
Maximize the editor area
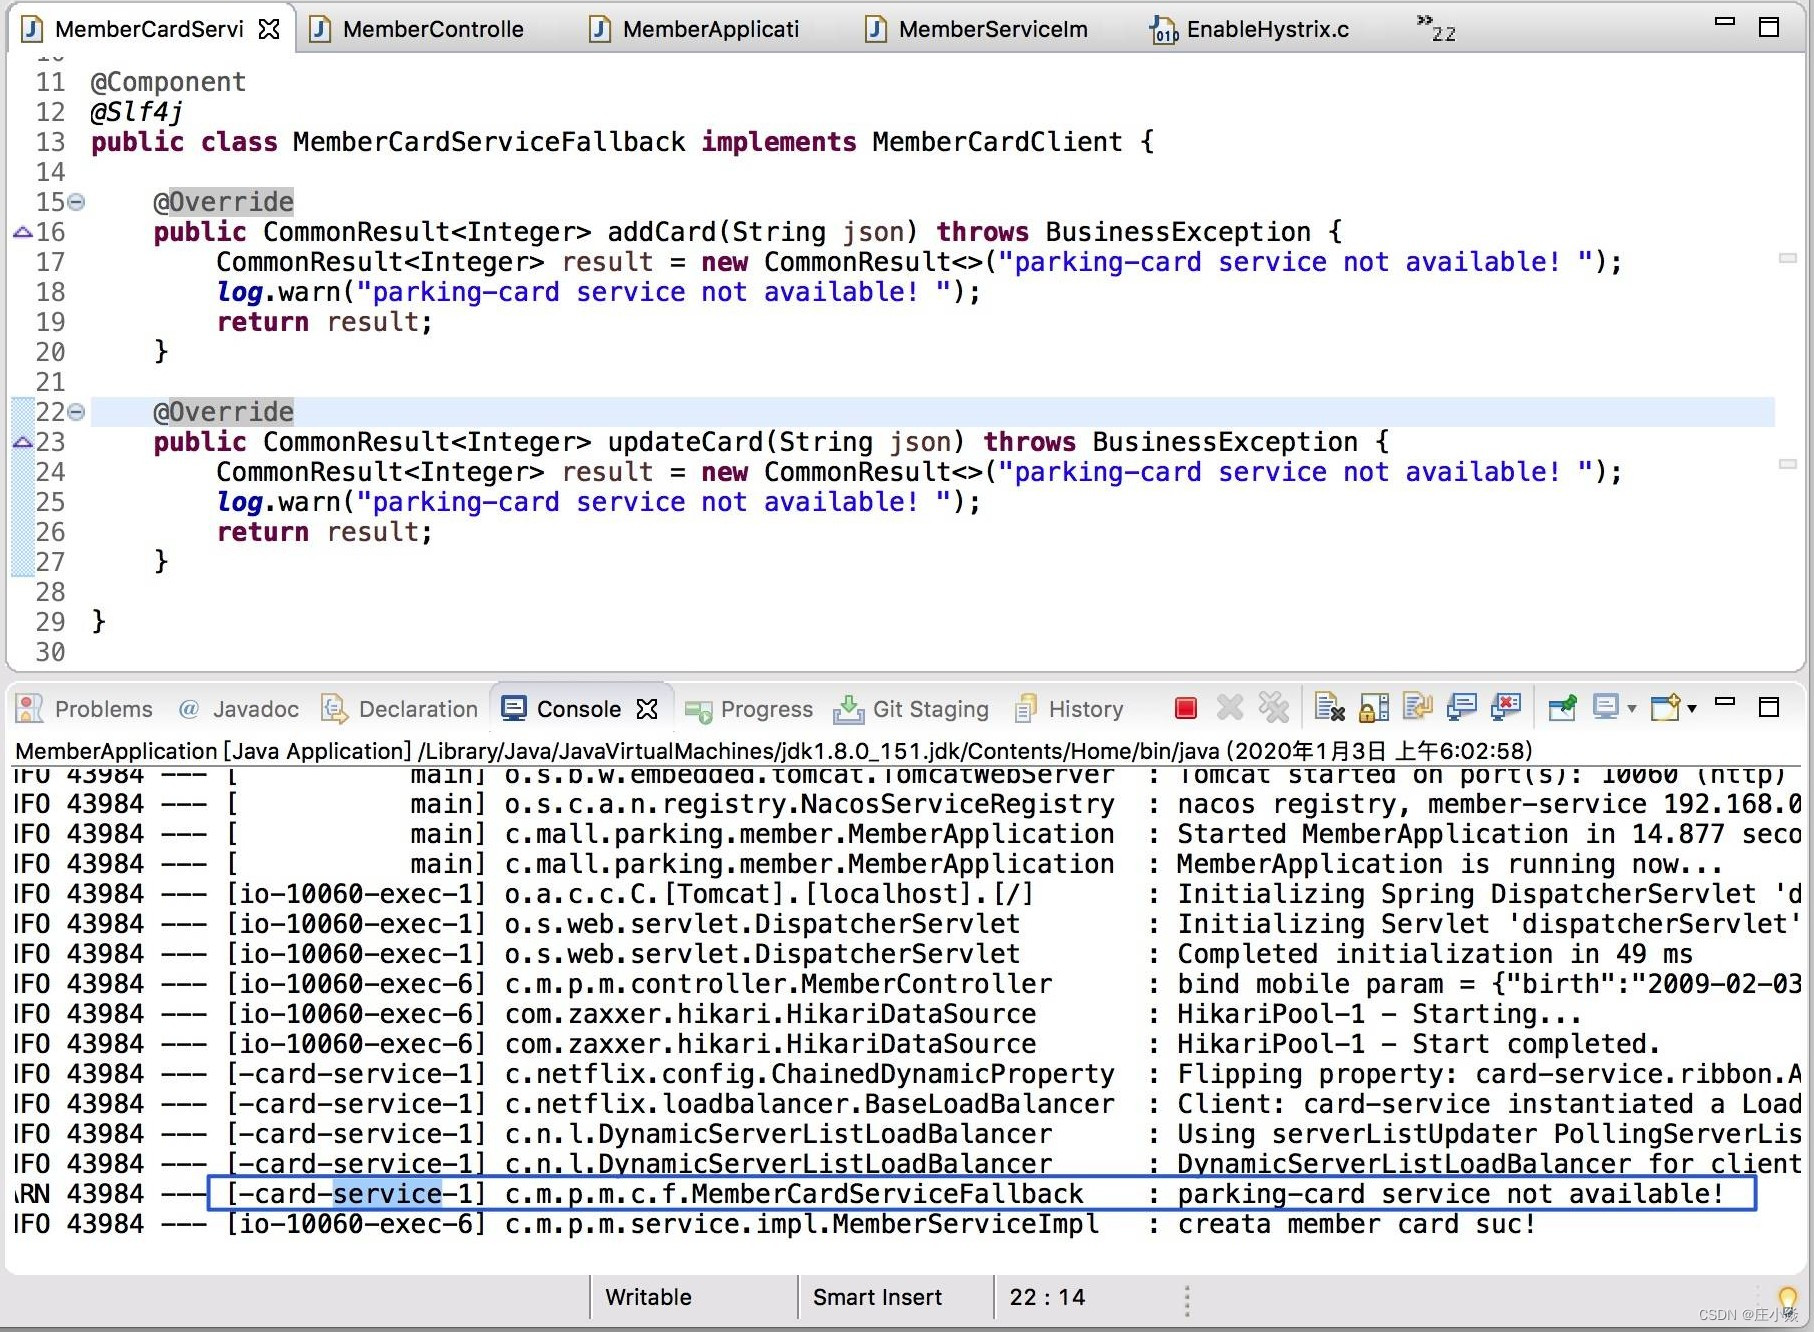pyautogui.click(x=1769, y=27)
